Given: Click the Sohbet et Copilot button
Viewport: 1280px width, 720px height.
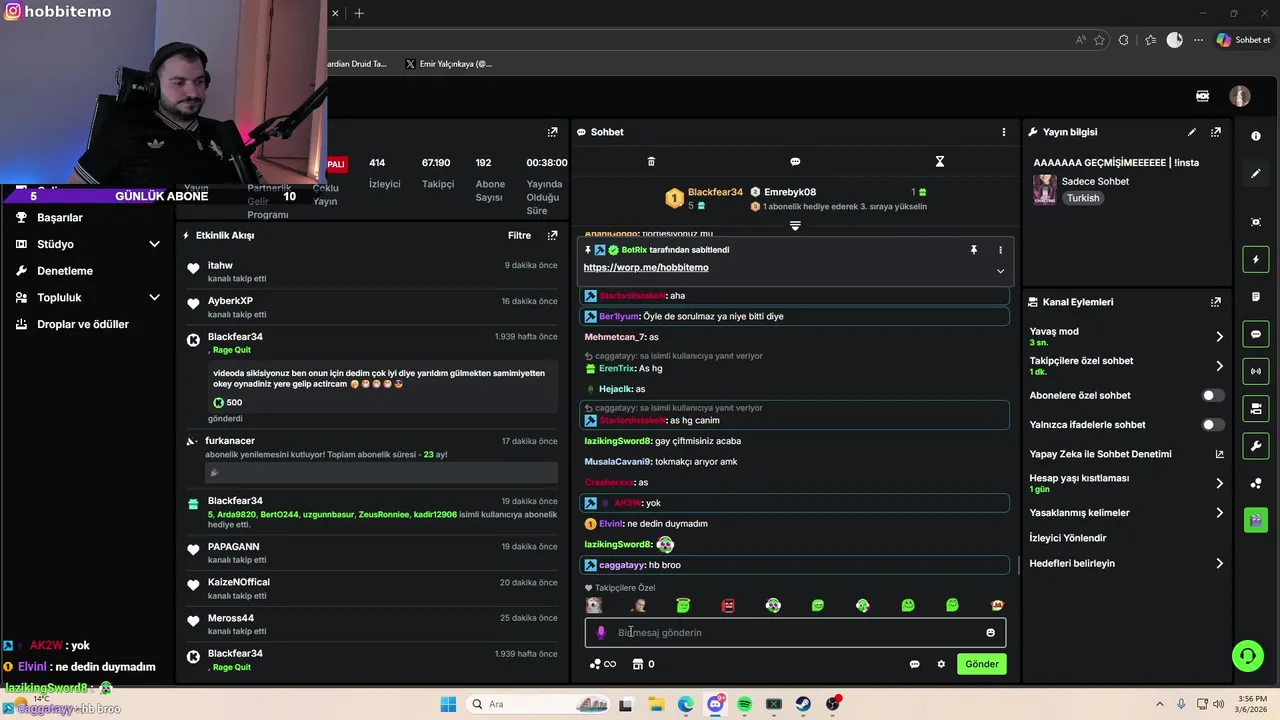Looking at the screenshot, I should [x=1243, y=40].
